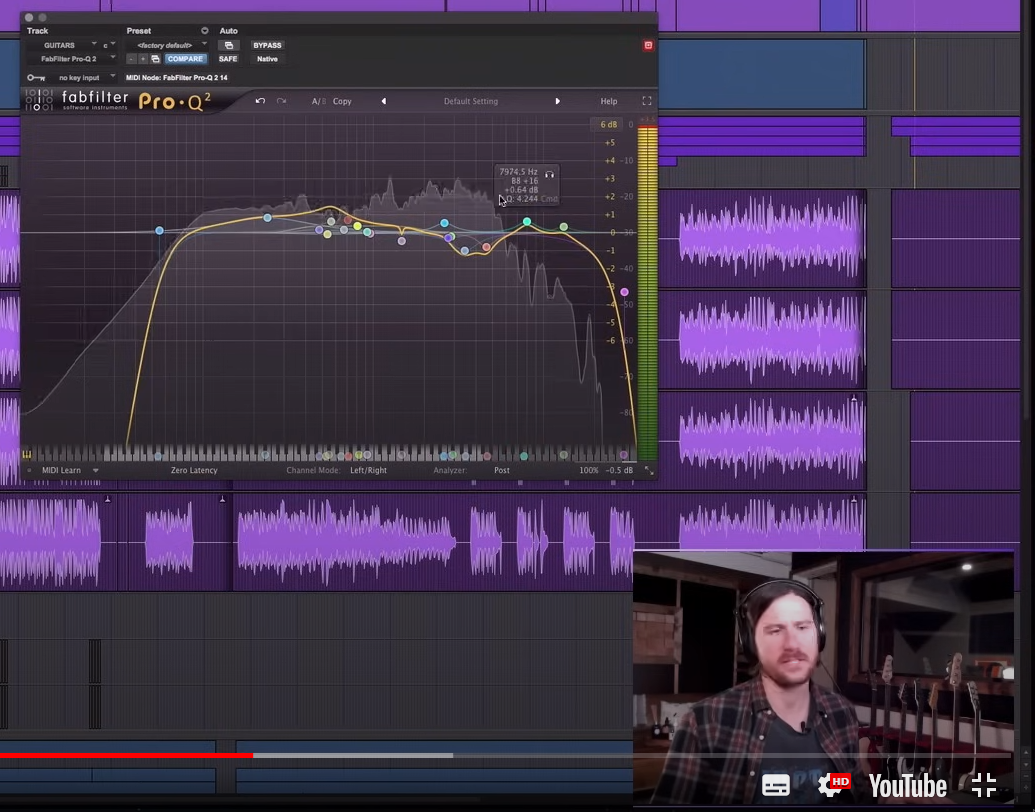Click the Auto label
The width and height of the screenshot is (1035, 812).
[x=228, y=31]
